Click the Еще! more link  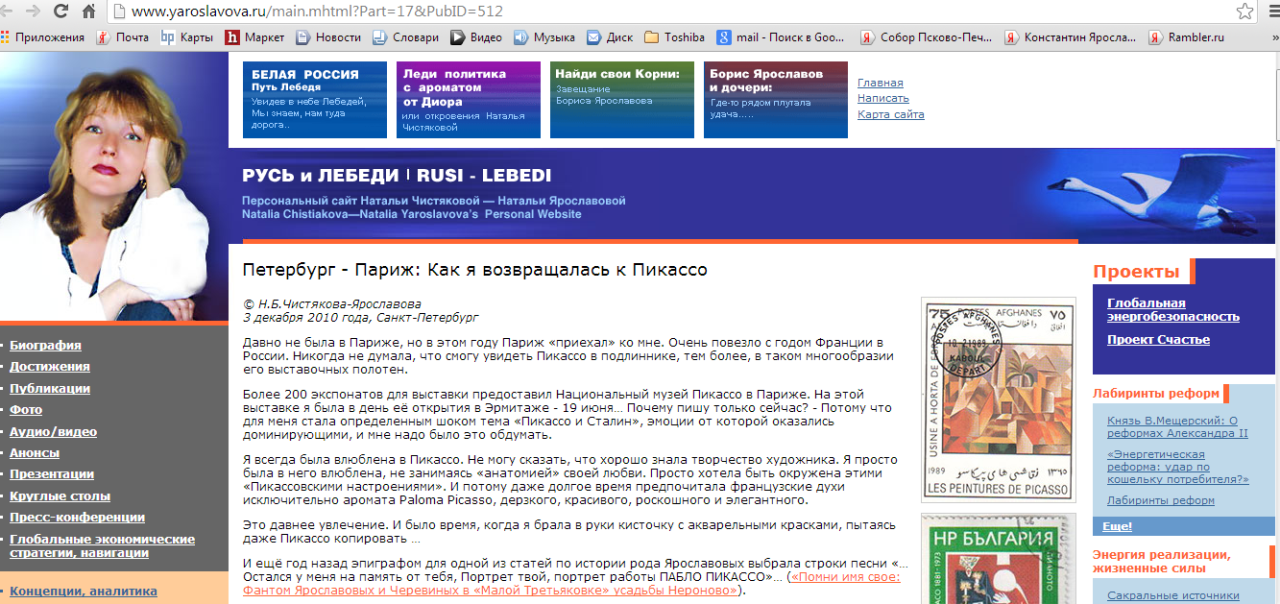[1117, 526]
